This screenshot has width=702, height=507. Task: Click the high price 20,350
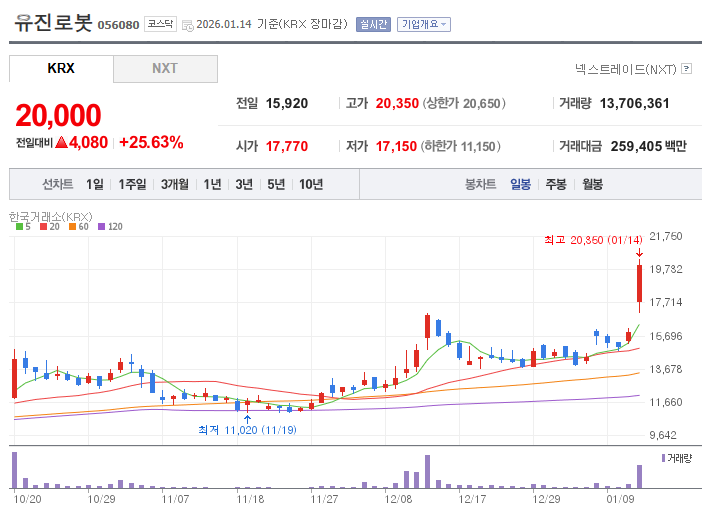click(x=397, y=103)
